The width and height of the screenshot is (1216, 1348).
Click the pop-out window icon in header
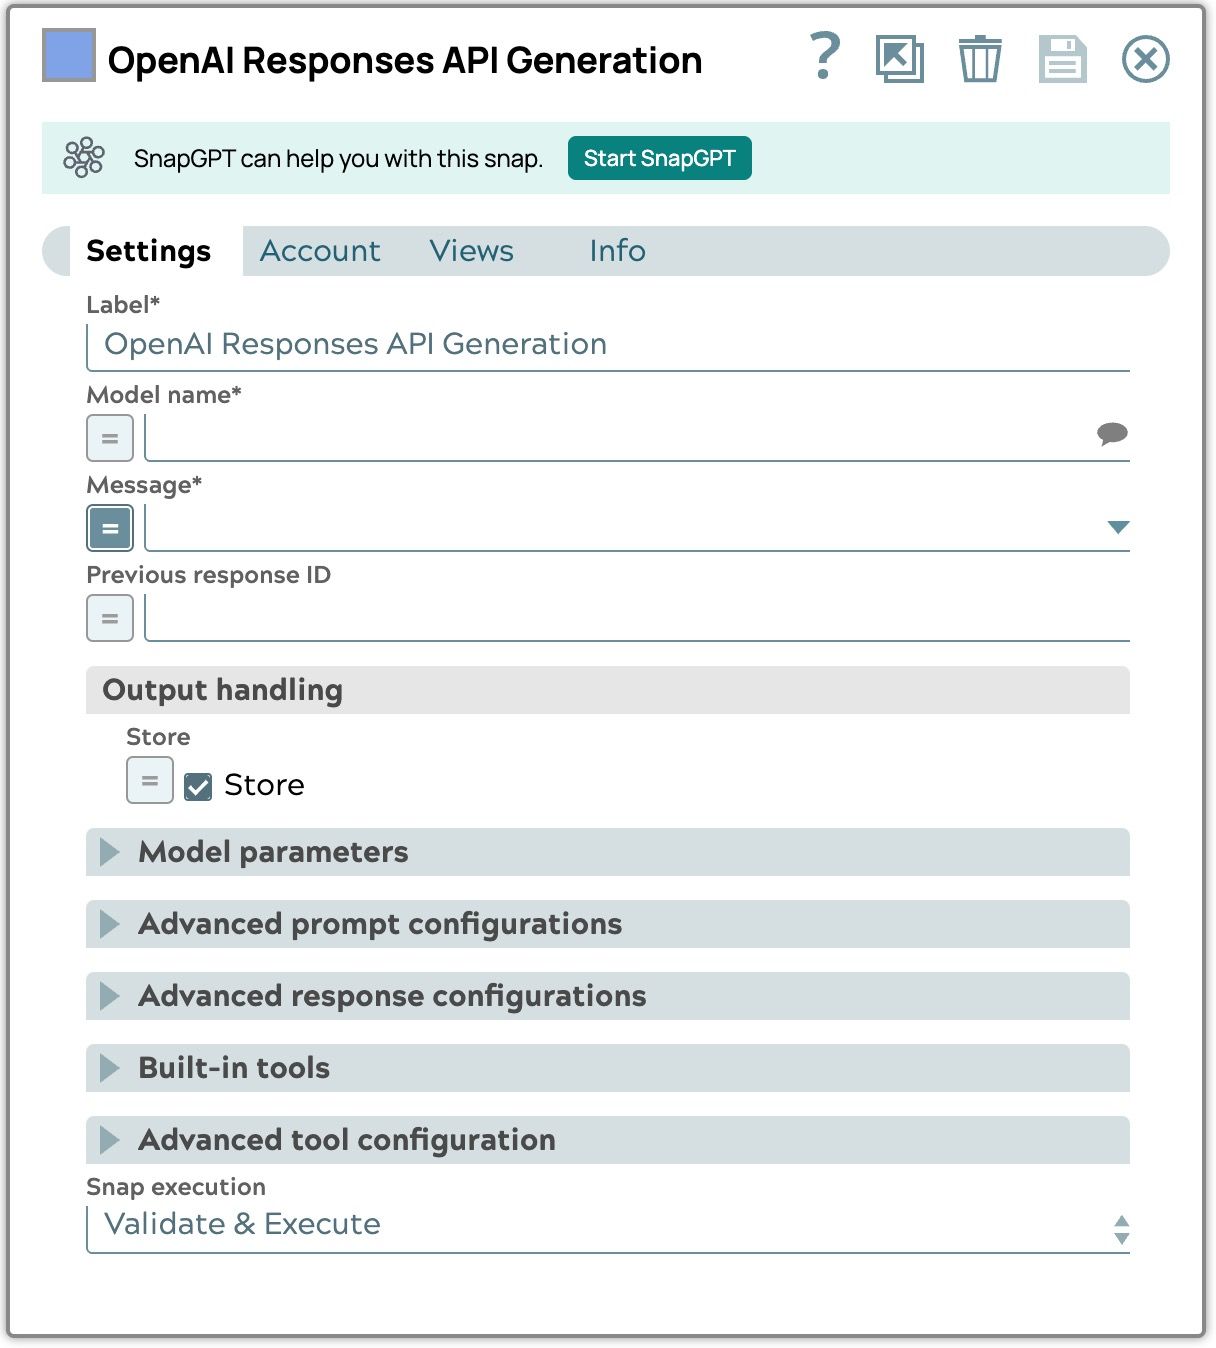(899, 59)
